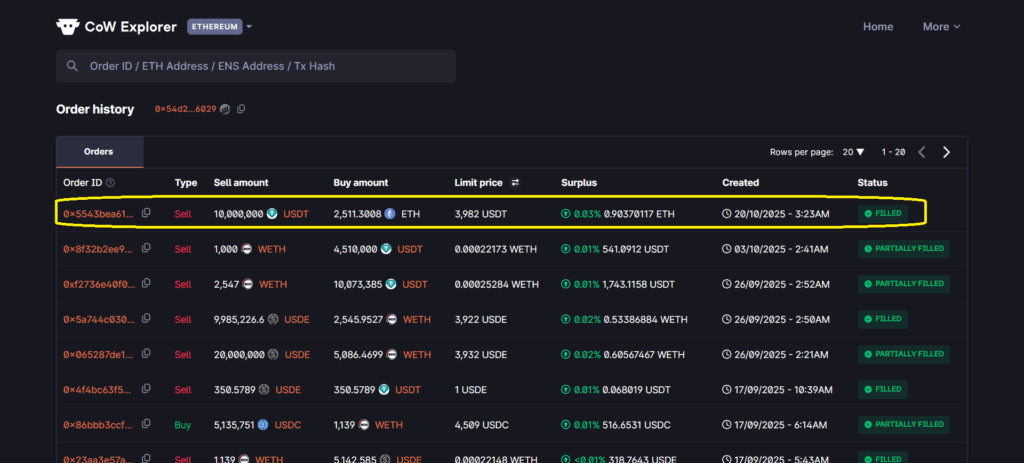The width and height of the screenshot is (1024, 463).
Task: Select the Orders tab
Action: 99,152
